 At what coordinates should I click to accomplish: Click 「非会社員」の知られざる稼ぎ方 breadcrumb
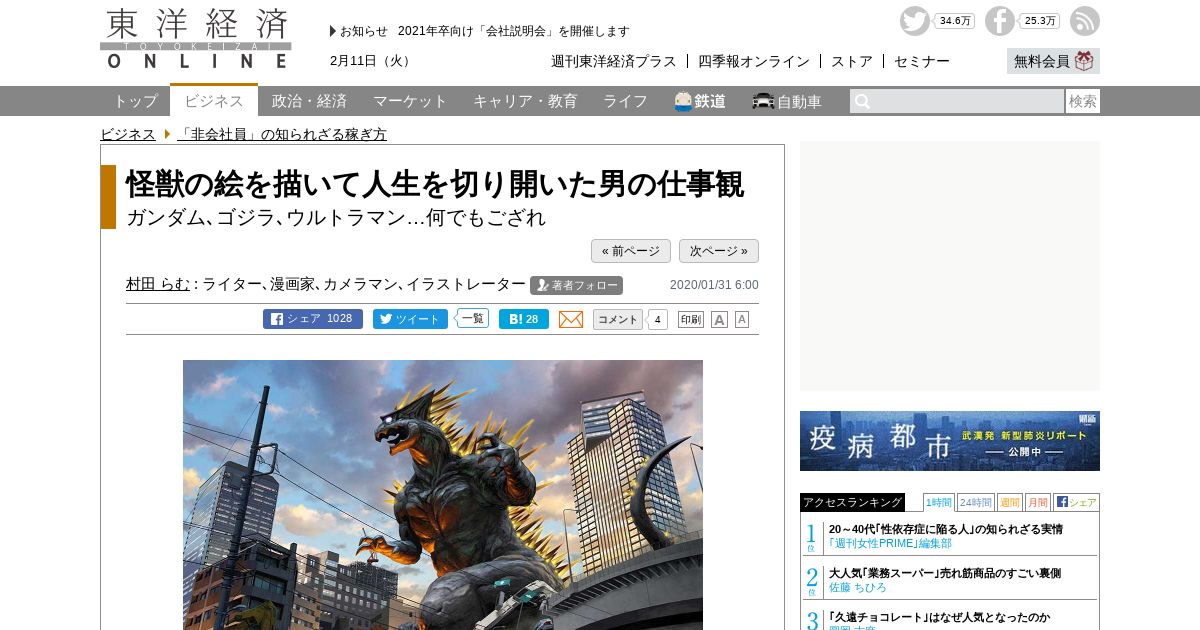282,134
